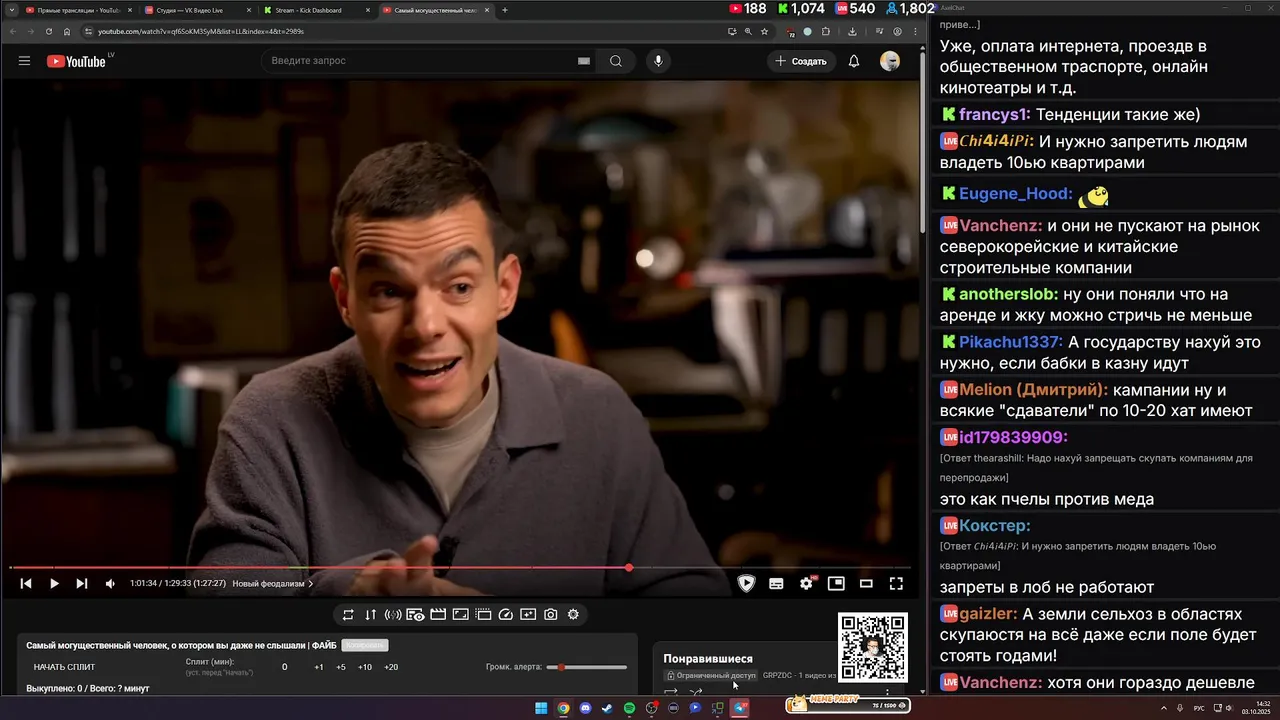1280x720 pixels.
Task: Toggle shuffle icon in the 'Понравившиеся' playlist
Action: (x=696, y=692)
